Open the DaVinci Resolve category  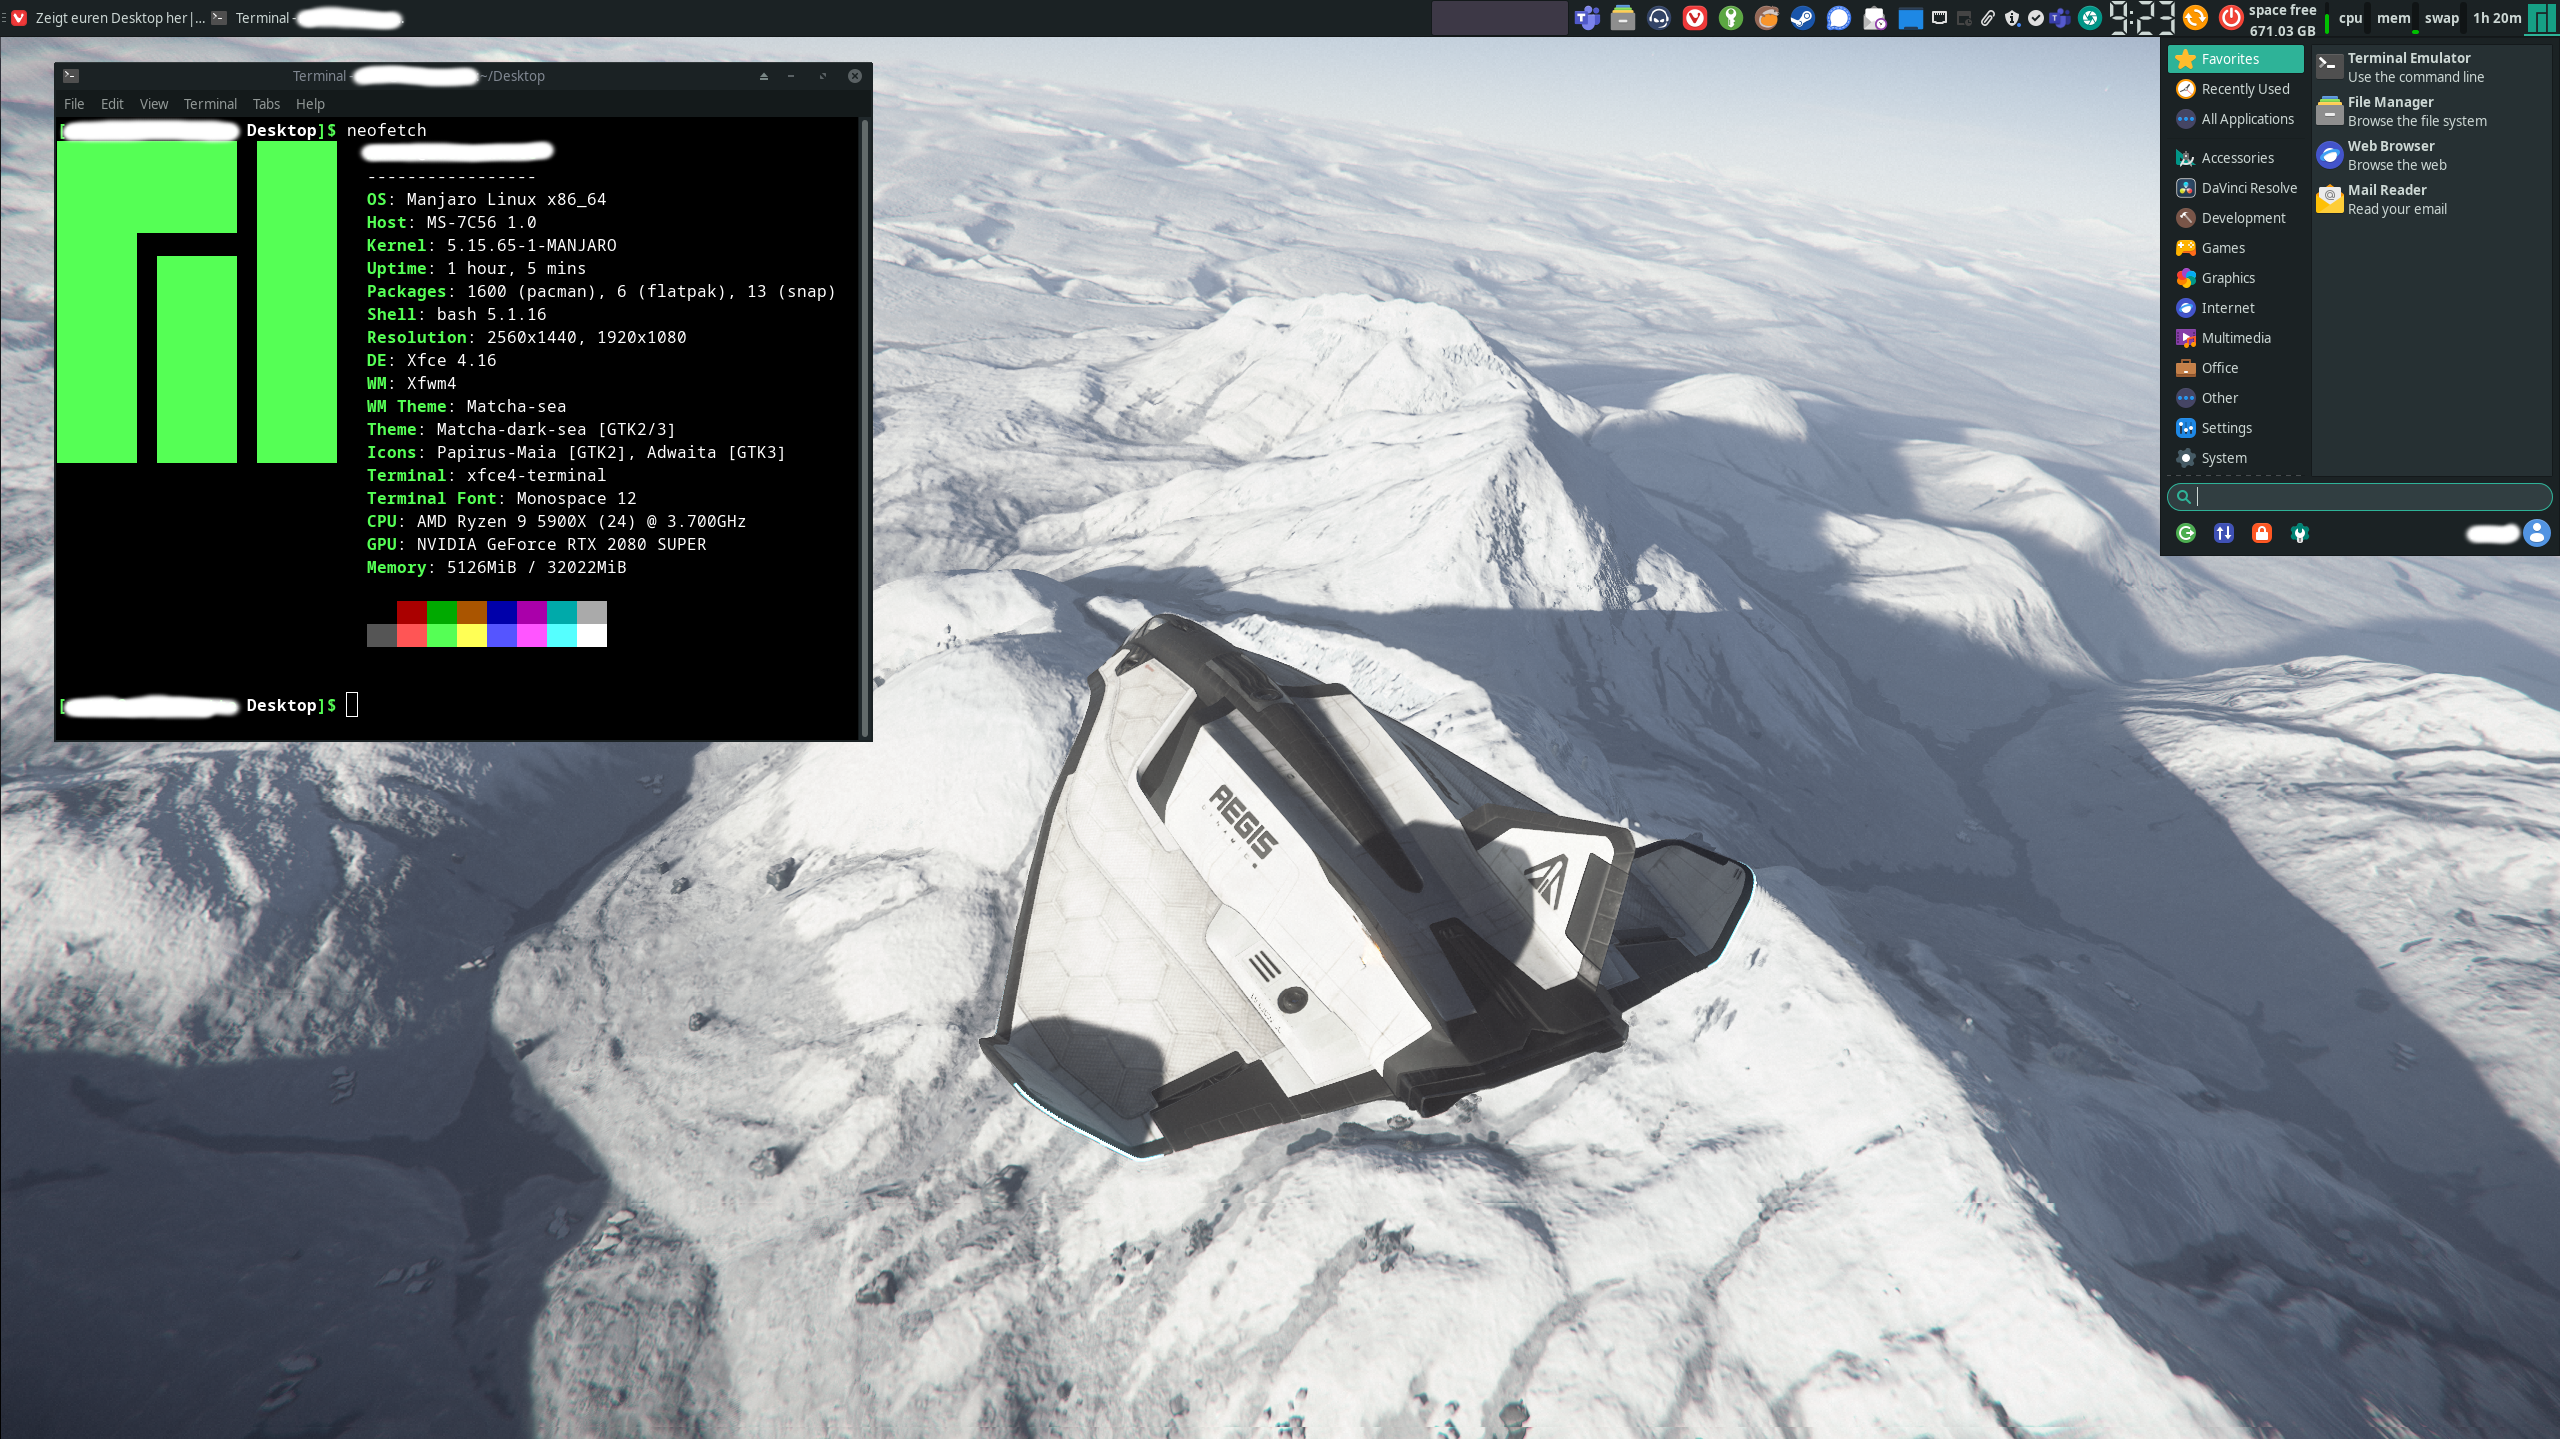(2236, 188)
